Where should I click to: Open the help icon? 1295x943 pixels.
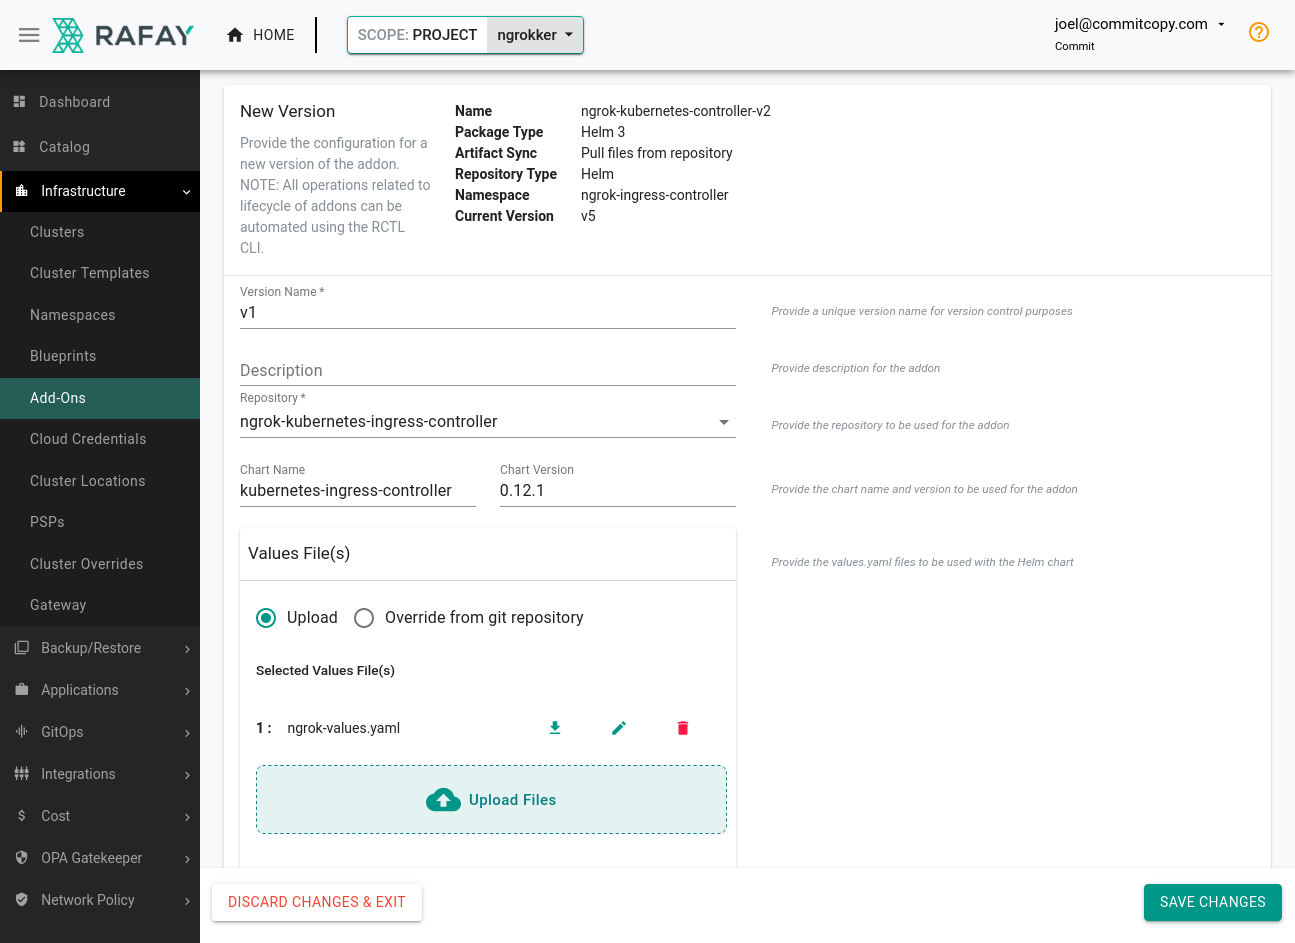1258,32
